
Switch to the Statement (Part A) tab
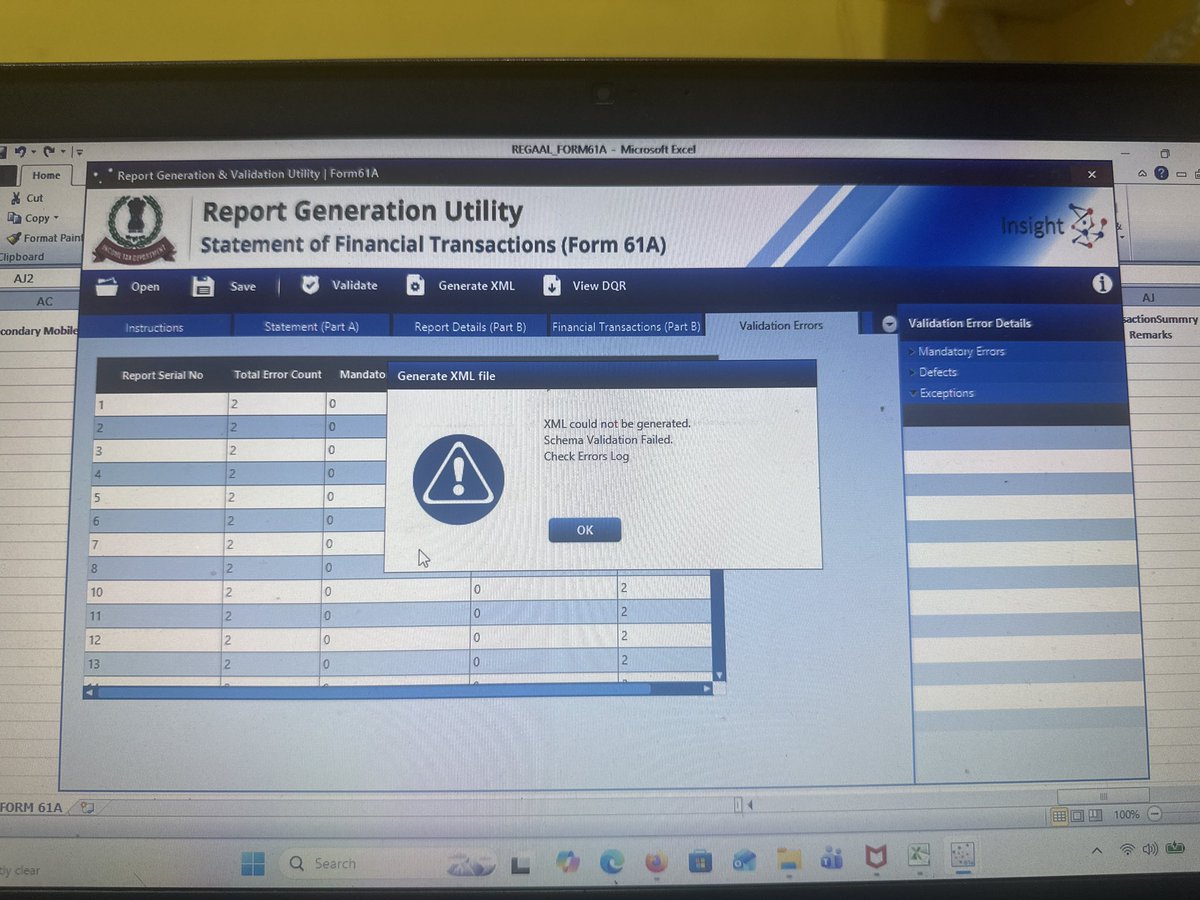point(311,327)
